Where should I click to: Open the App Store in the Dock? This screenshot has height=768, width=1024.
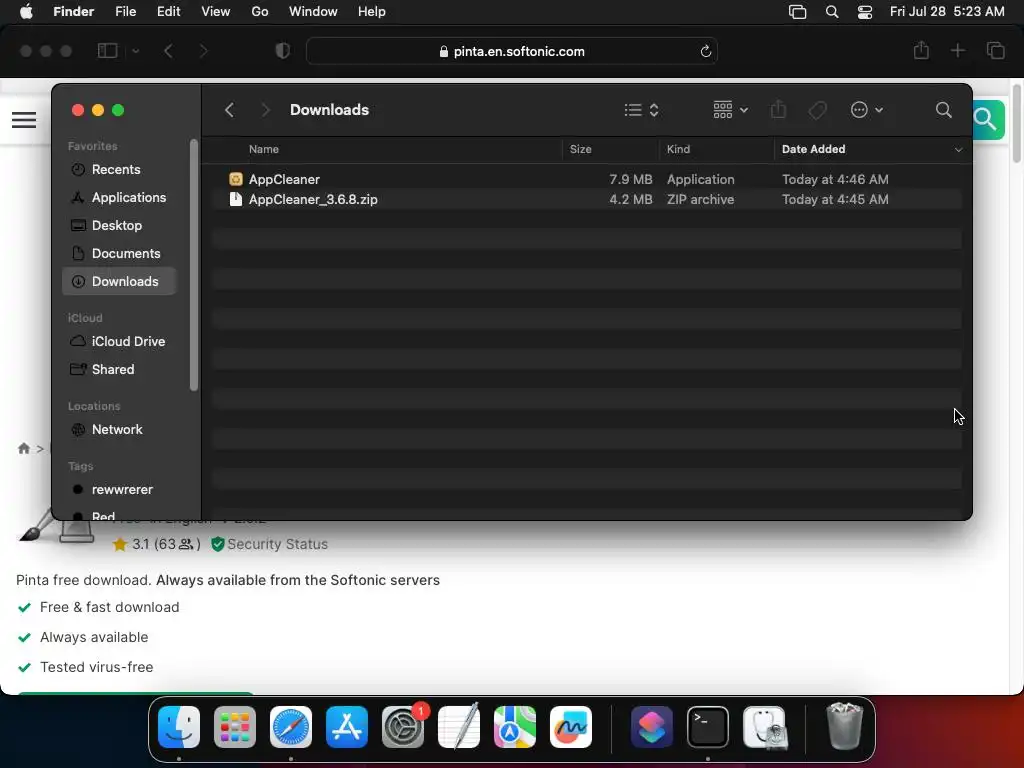coord(347,727)
